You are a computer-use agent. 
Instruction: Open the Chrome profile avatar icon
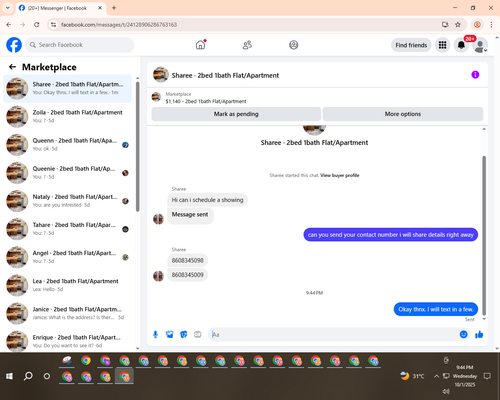click(477, 24)
